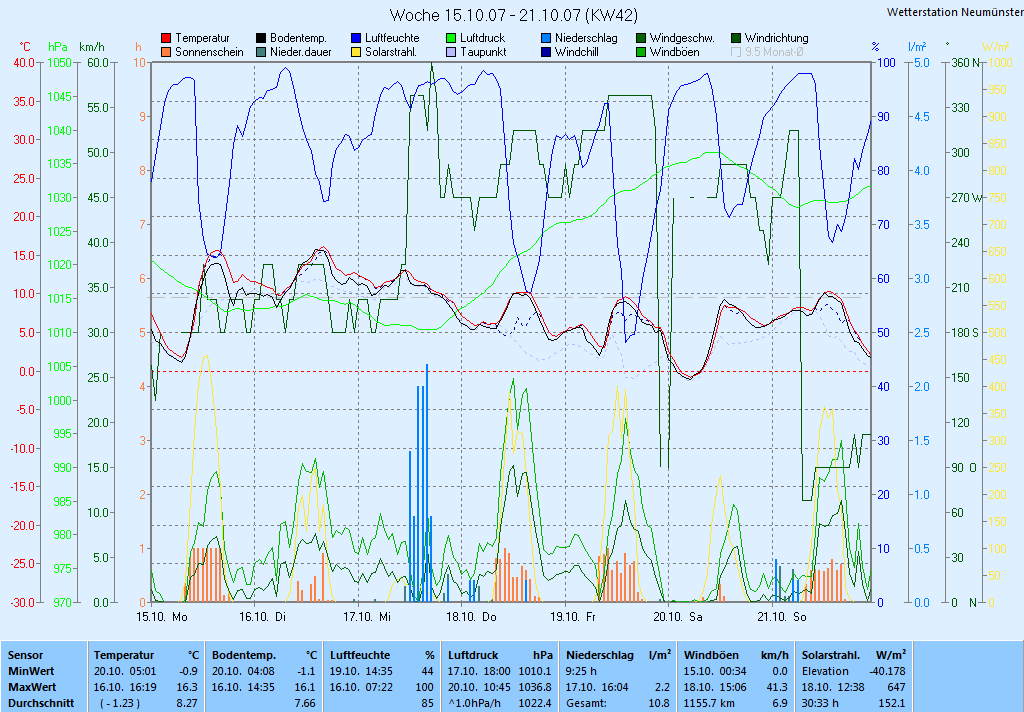Screen dimensions: 1024x712
Task: Click the Nieder.dauer legend square
Action: 261,52
